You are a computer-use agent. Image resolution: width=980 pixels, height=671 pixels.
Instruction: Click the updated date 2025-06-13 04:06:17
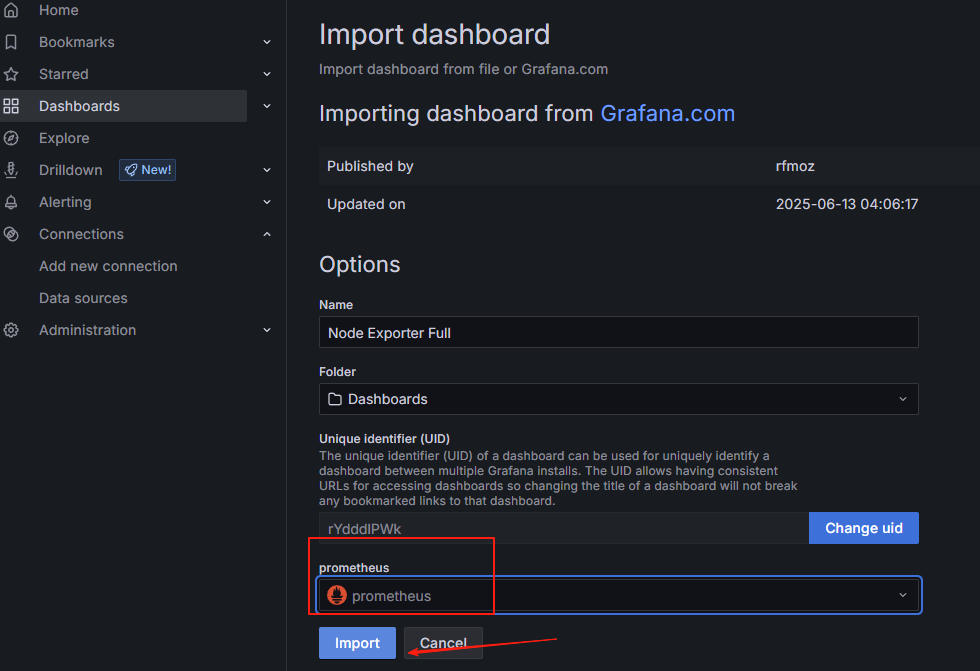click(x=847, y=204)
